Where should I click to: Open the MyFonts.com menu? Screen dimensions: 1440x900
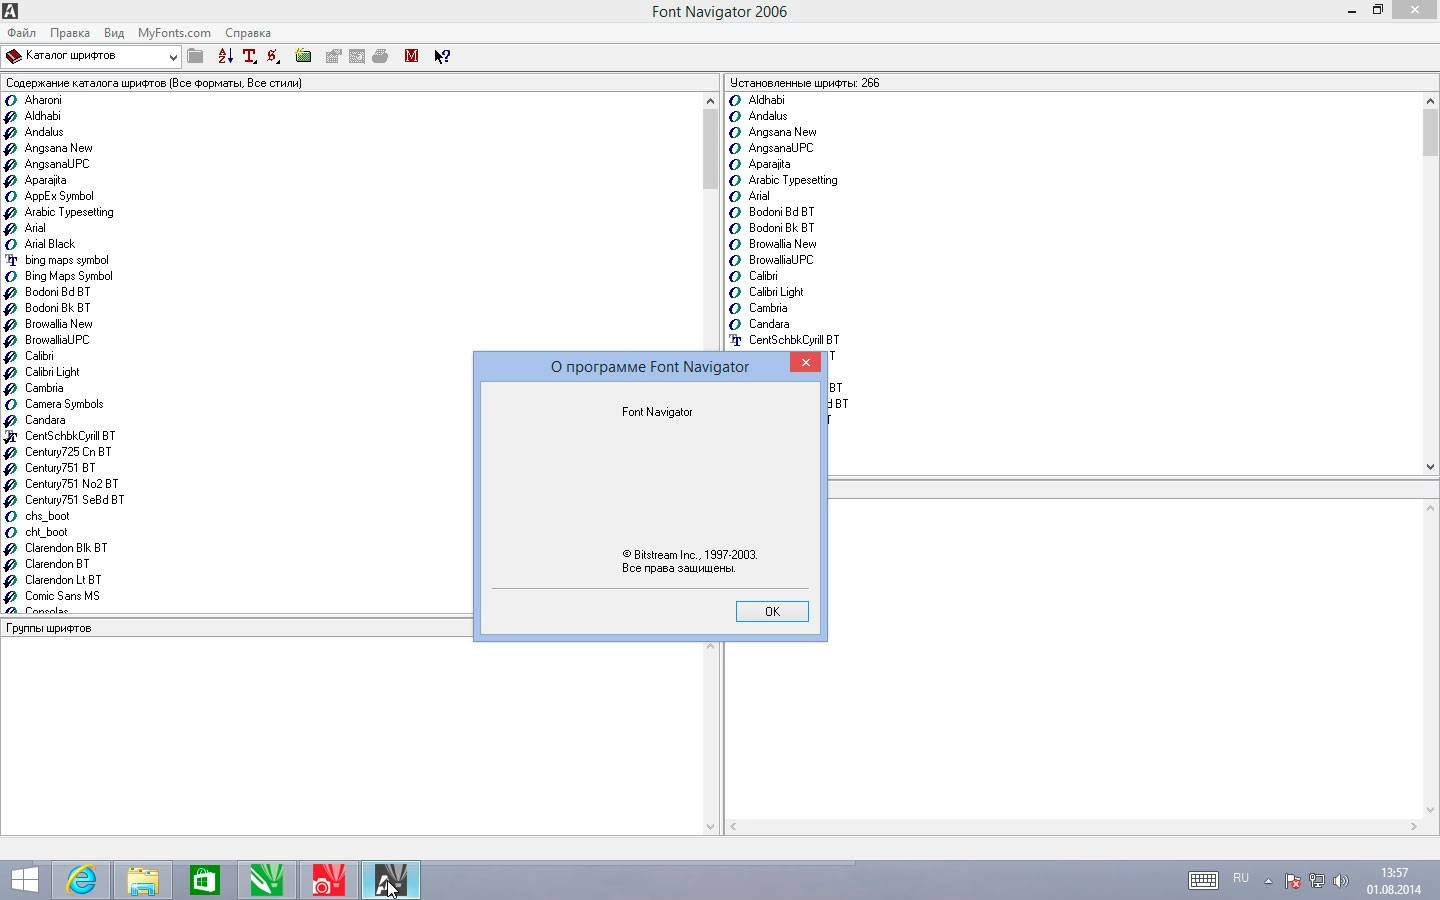pyautogui.click(x=174, y=33)
